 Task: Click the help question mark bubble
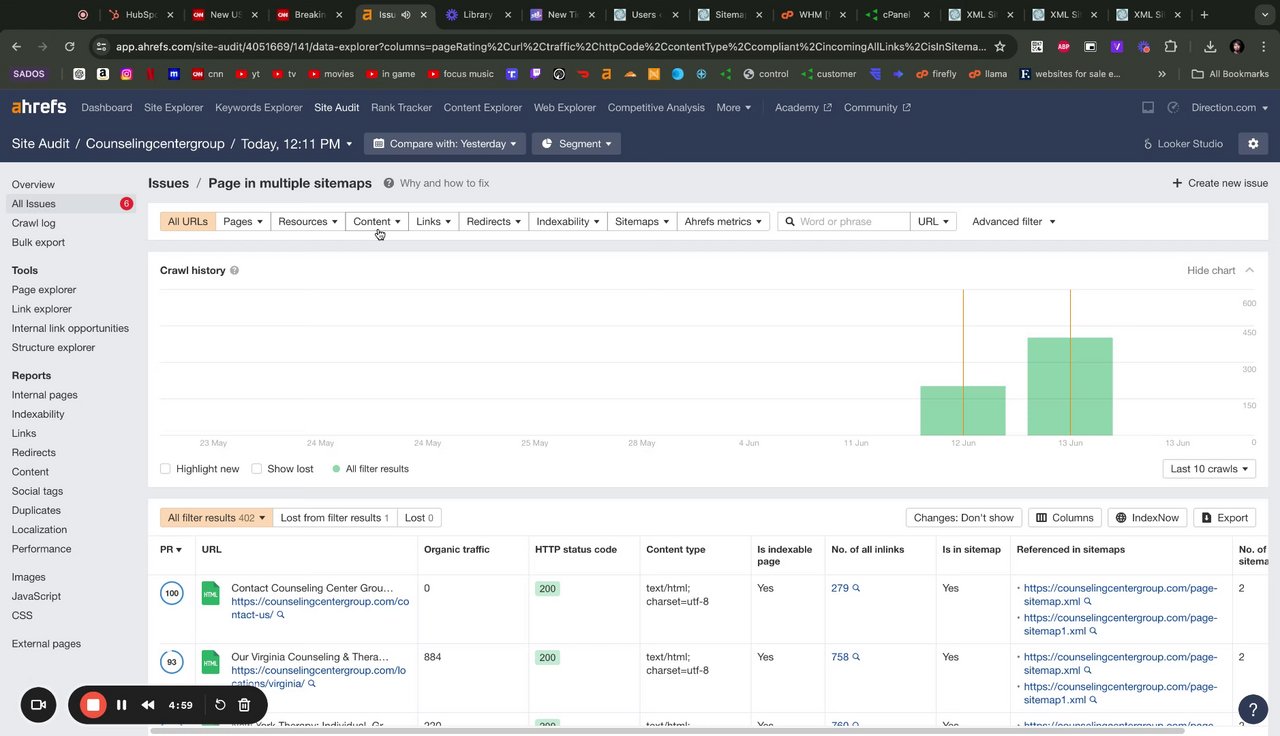coord(1253,708)
